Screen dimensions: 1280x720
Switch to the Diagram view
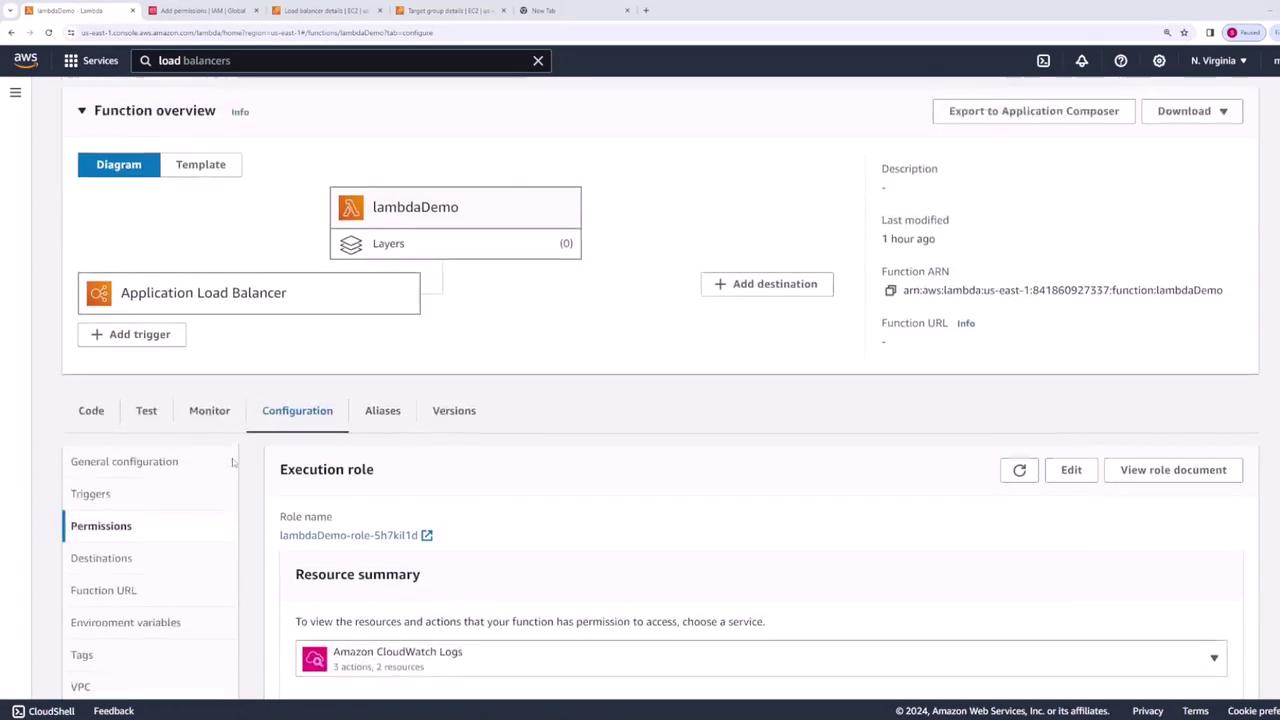(x=119, y=165)
